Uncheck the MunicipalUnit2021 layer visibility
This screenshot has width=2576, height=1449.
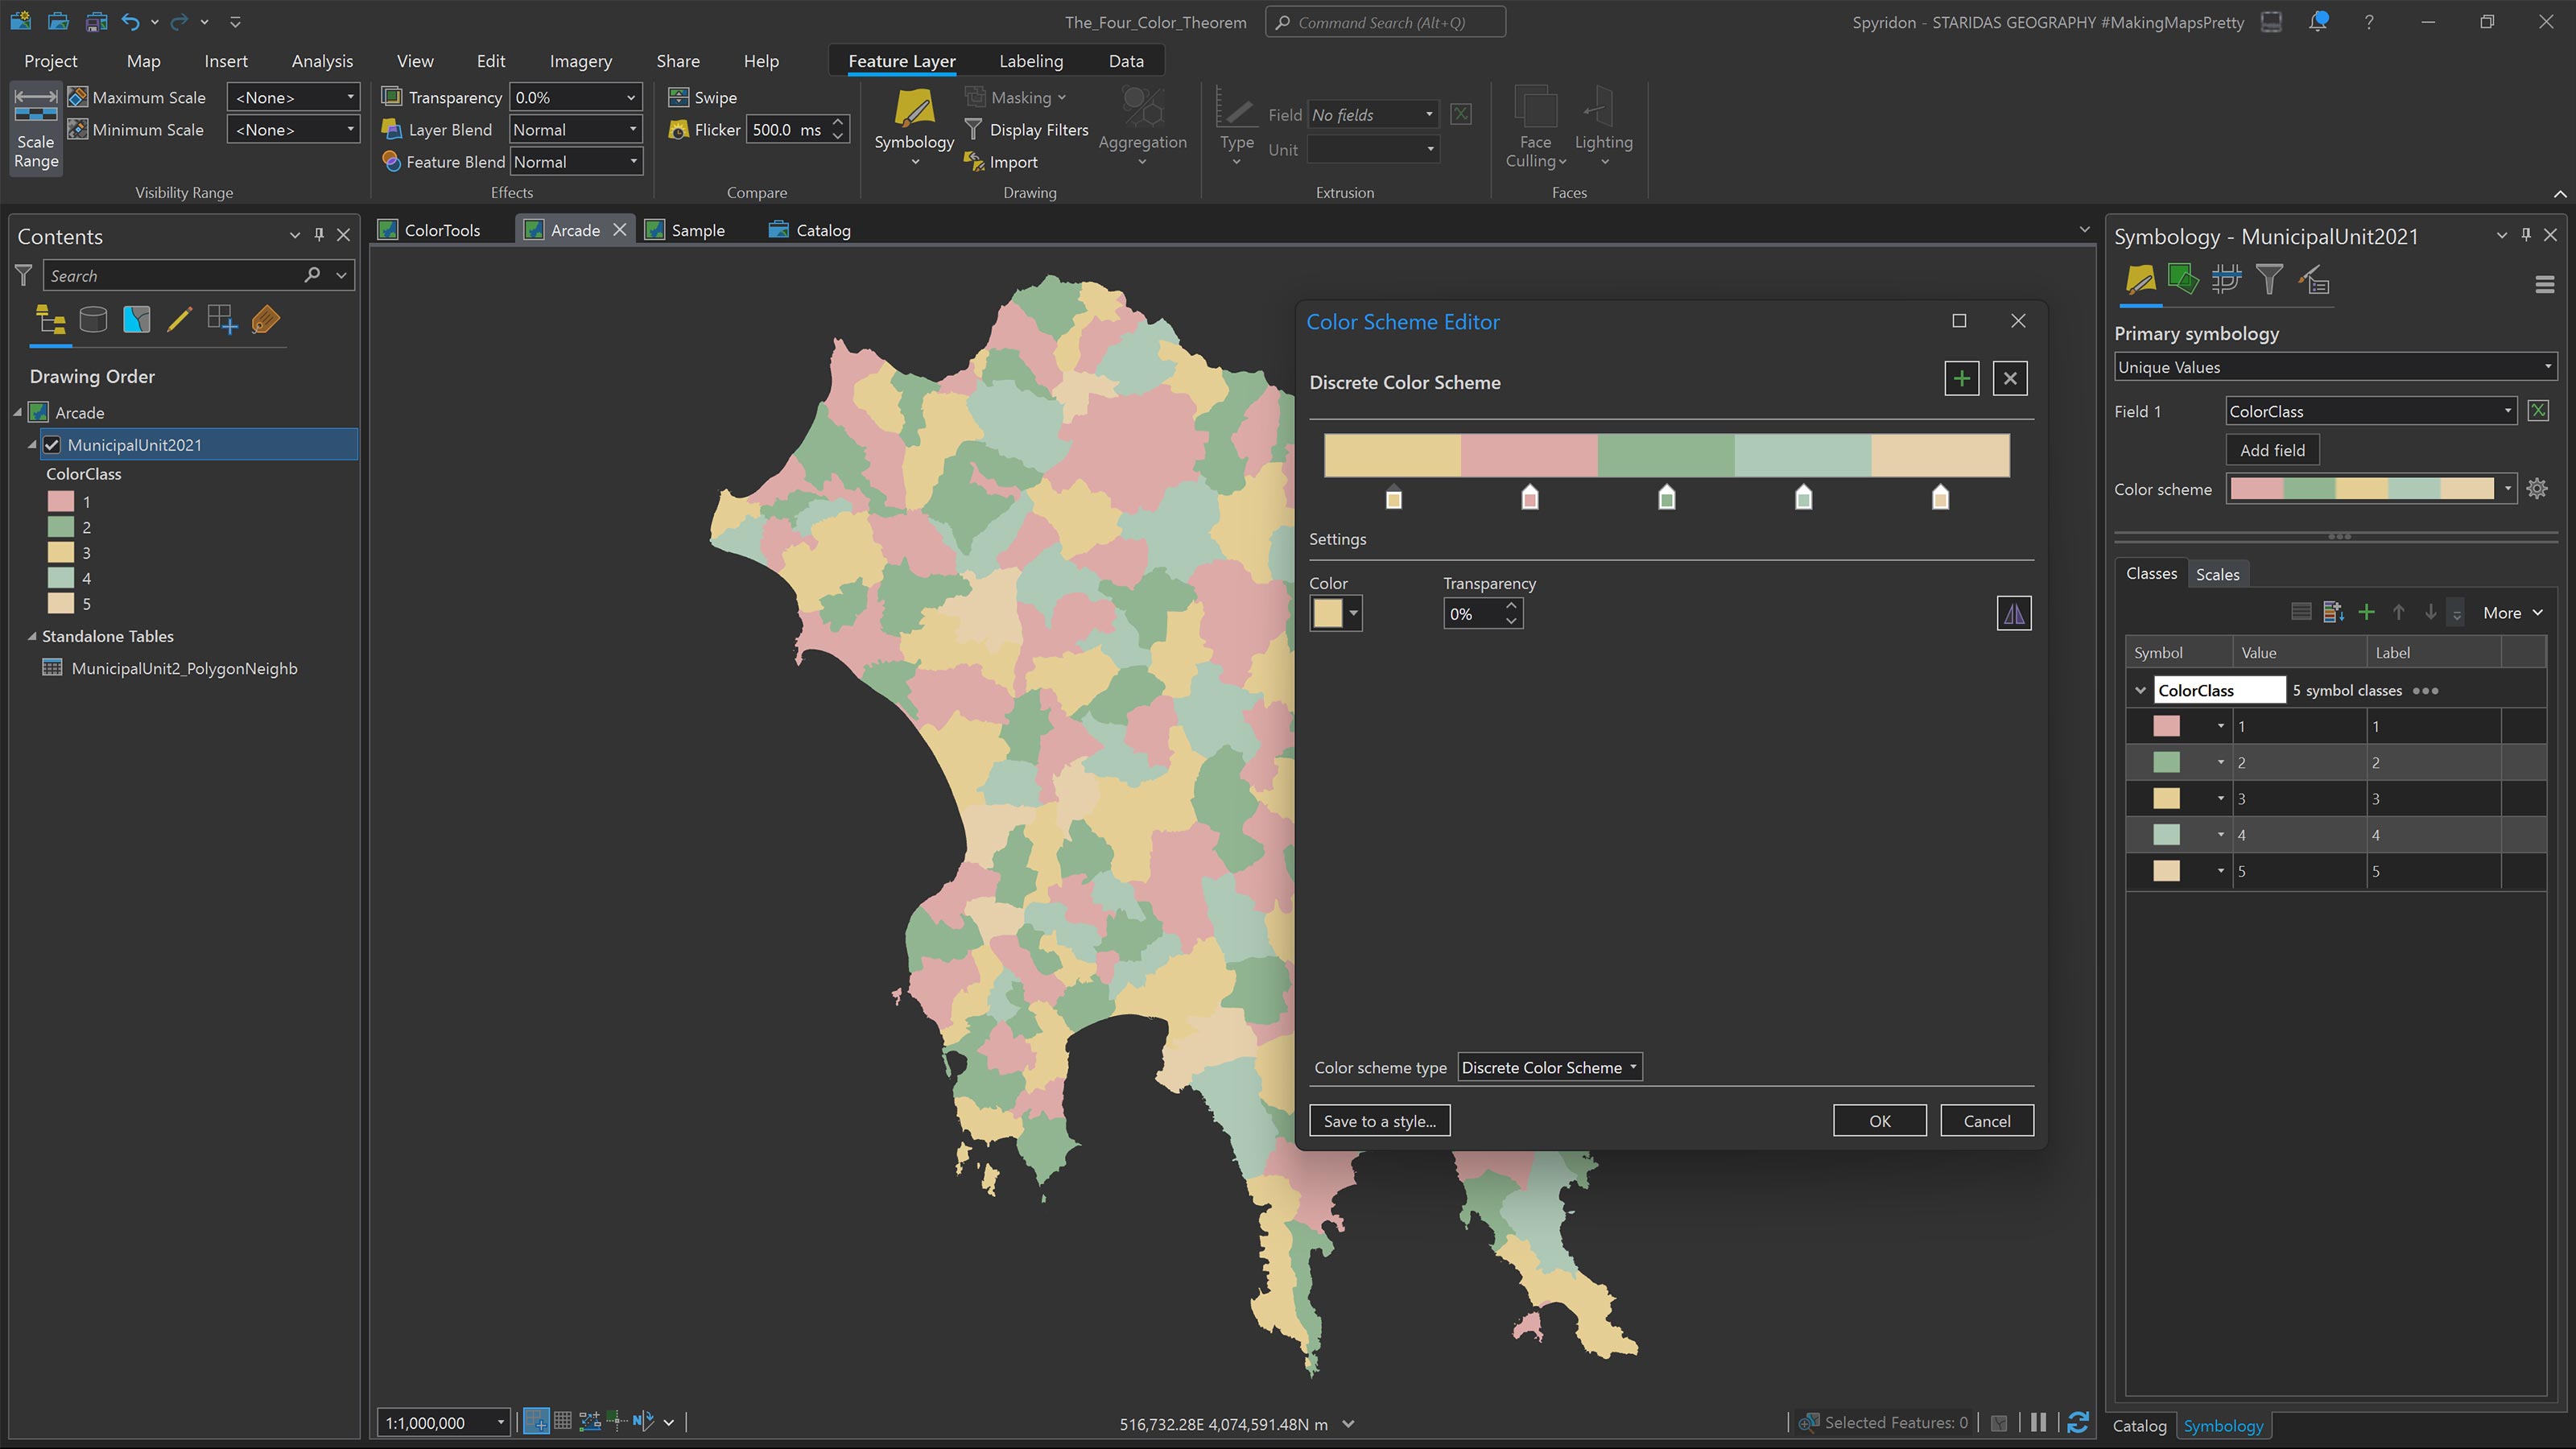[x=52, y=444]
